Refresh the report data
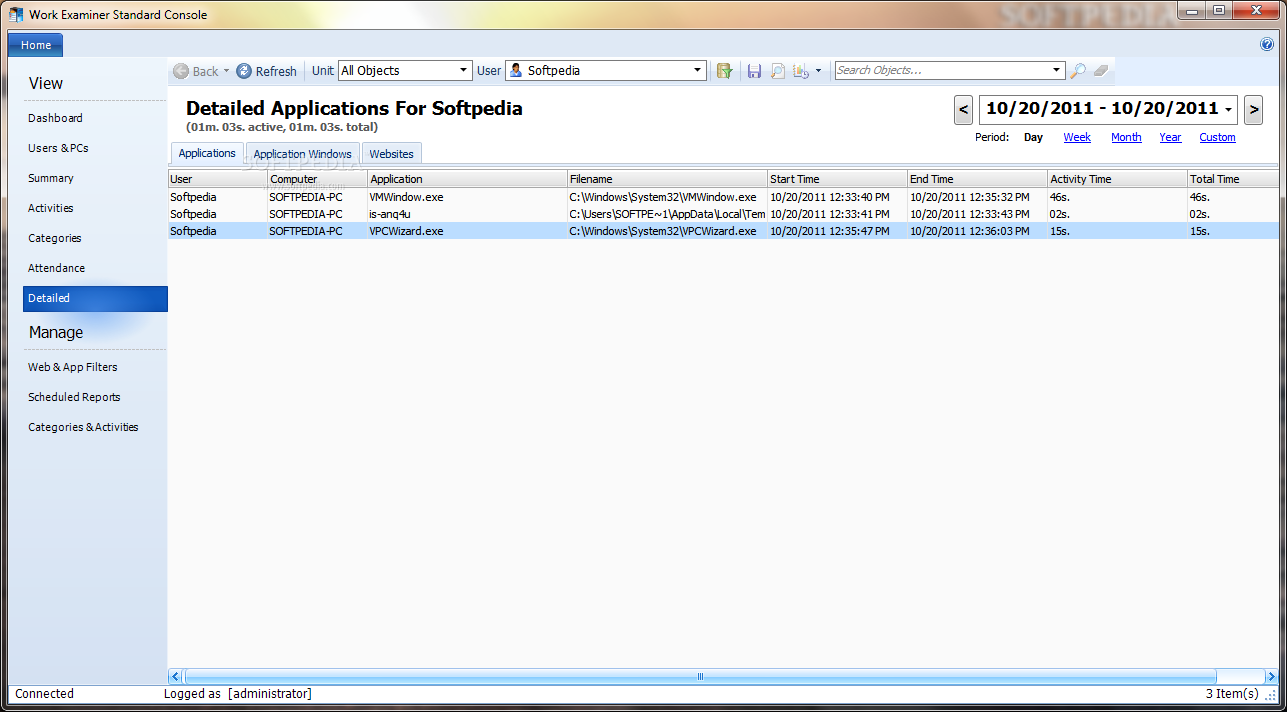 point(266,71)
